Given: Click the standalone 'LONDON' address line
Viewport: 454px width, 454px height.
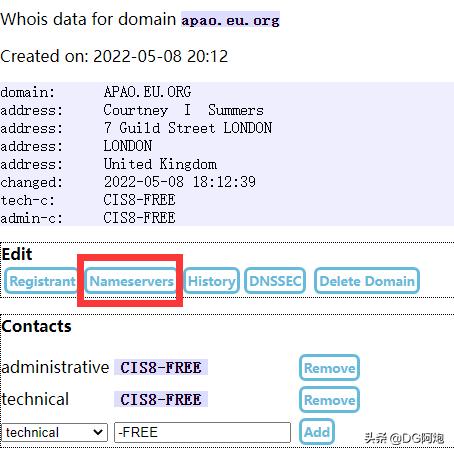Looking at the screenshot, I should (x=128, y=146).
